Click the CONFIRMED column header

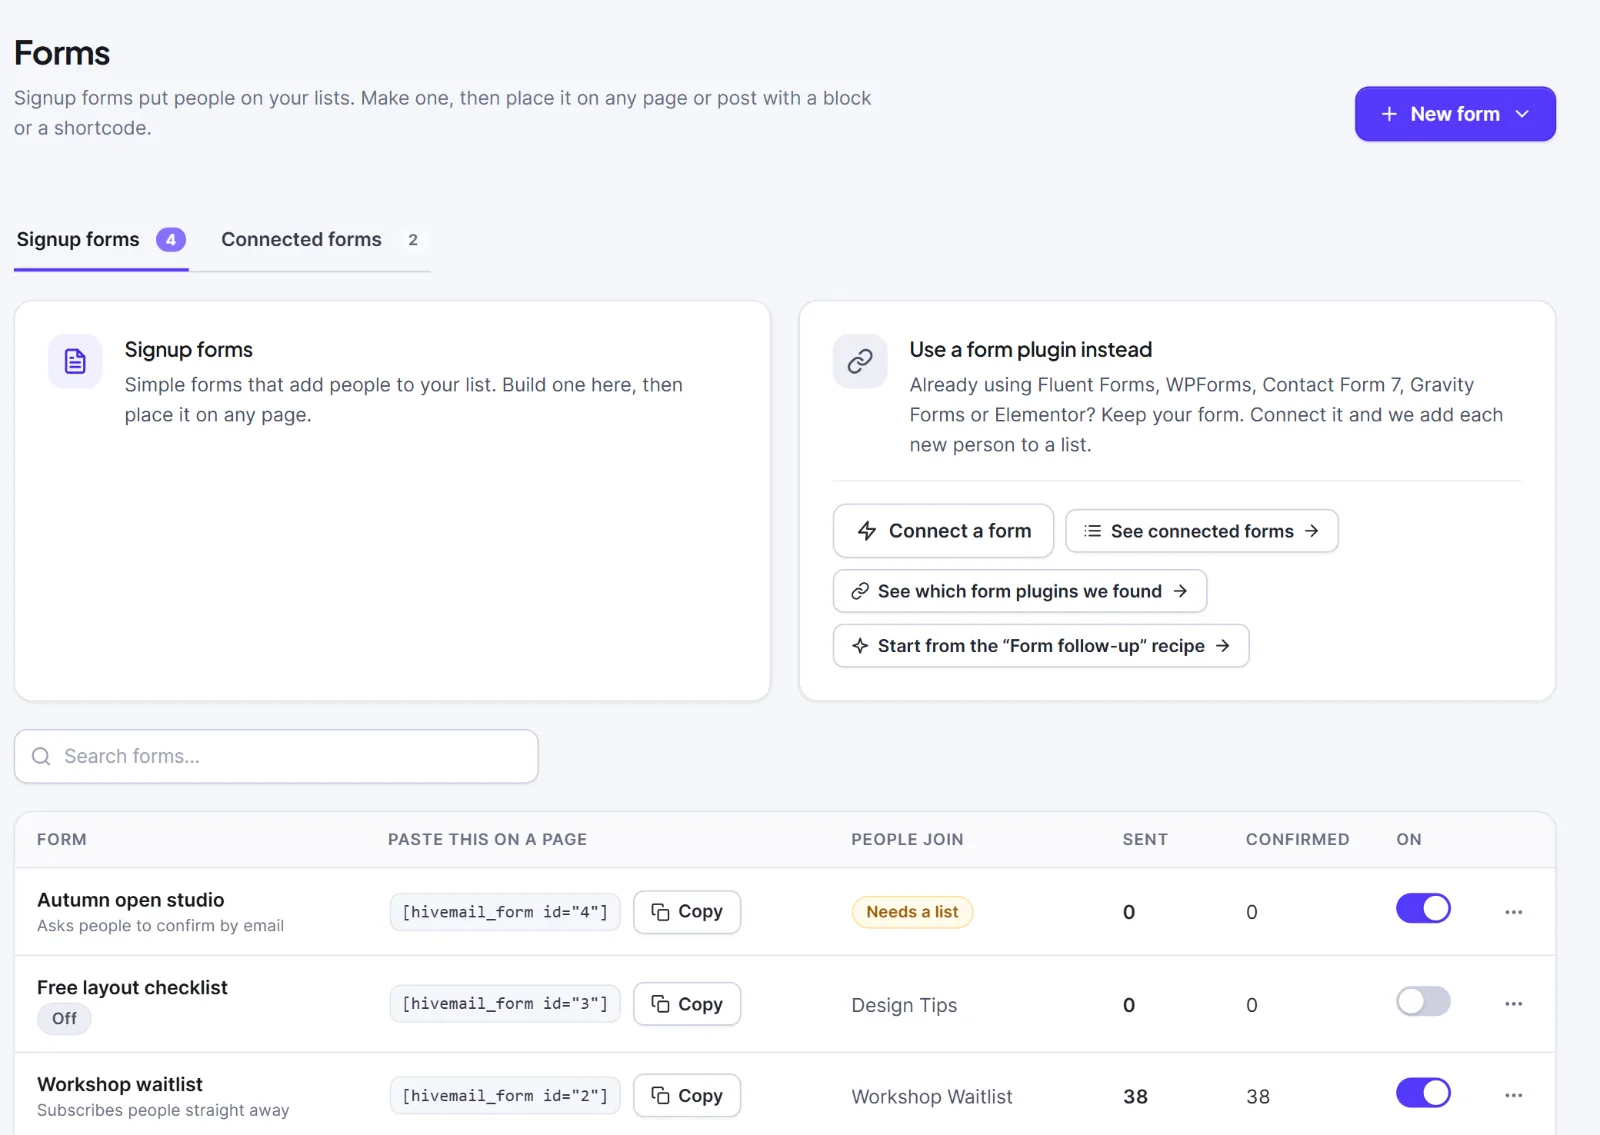1297,840
